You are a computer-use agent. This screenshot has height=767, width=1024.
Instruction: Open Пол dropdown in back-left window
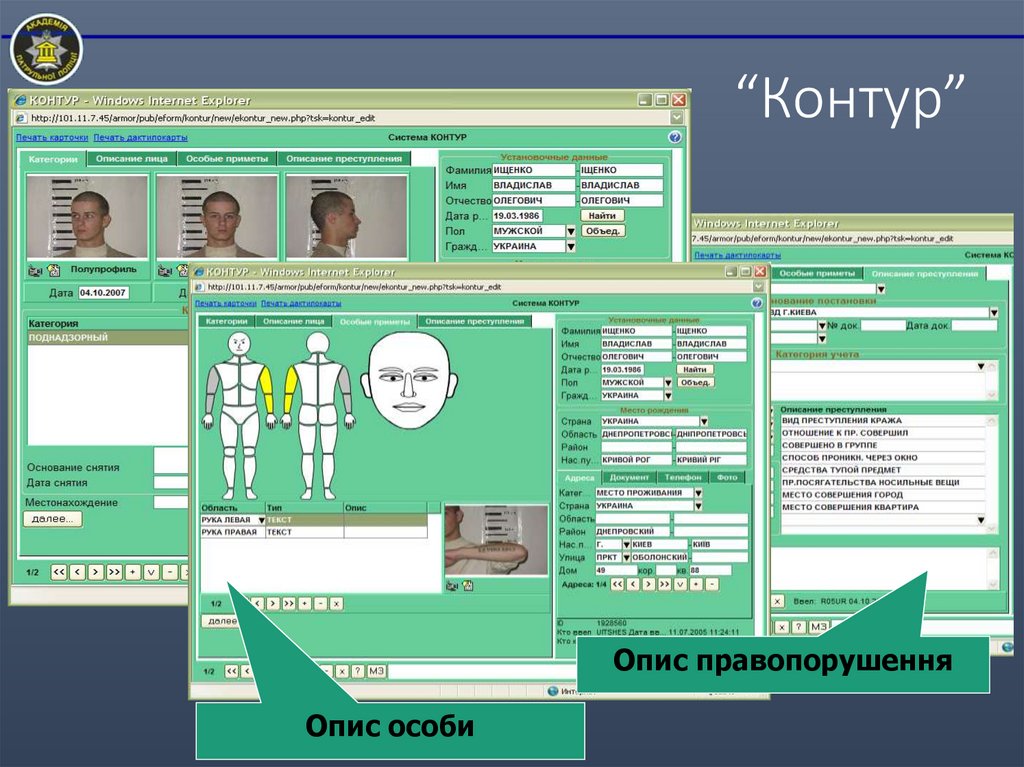571,231
